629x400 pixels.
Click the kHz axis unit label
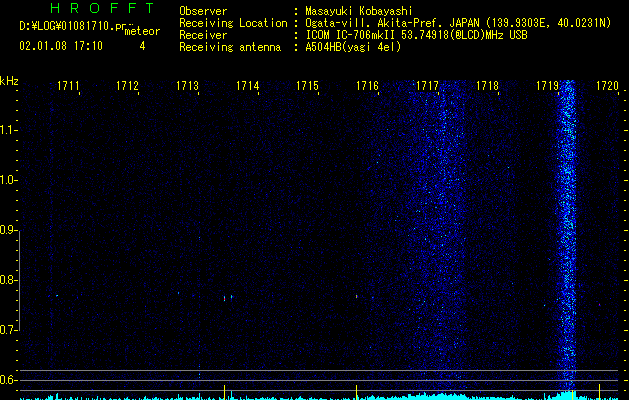click(9, 81)
